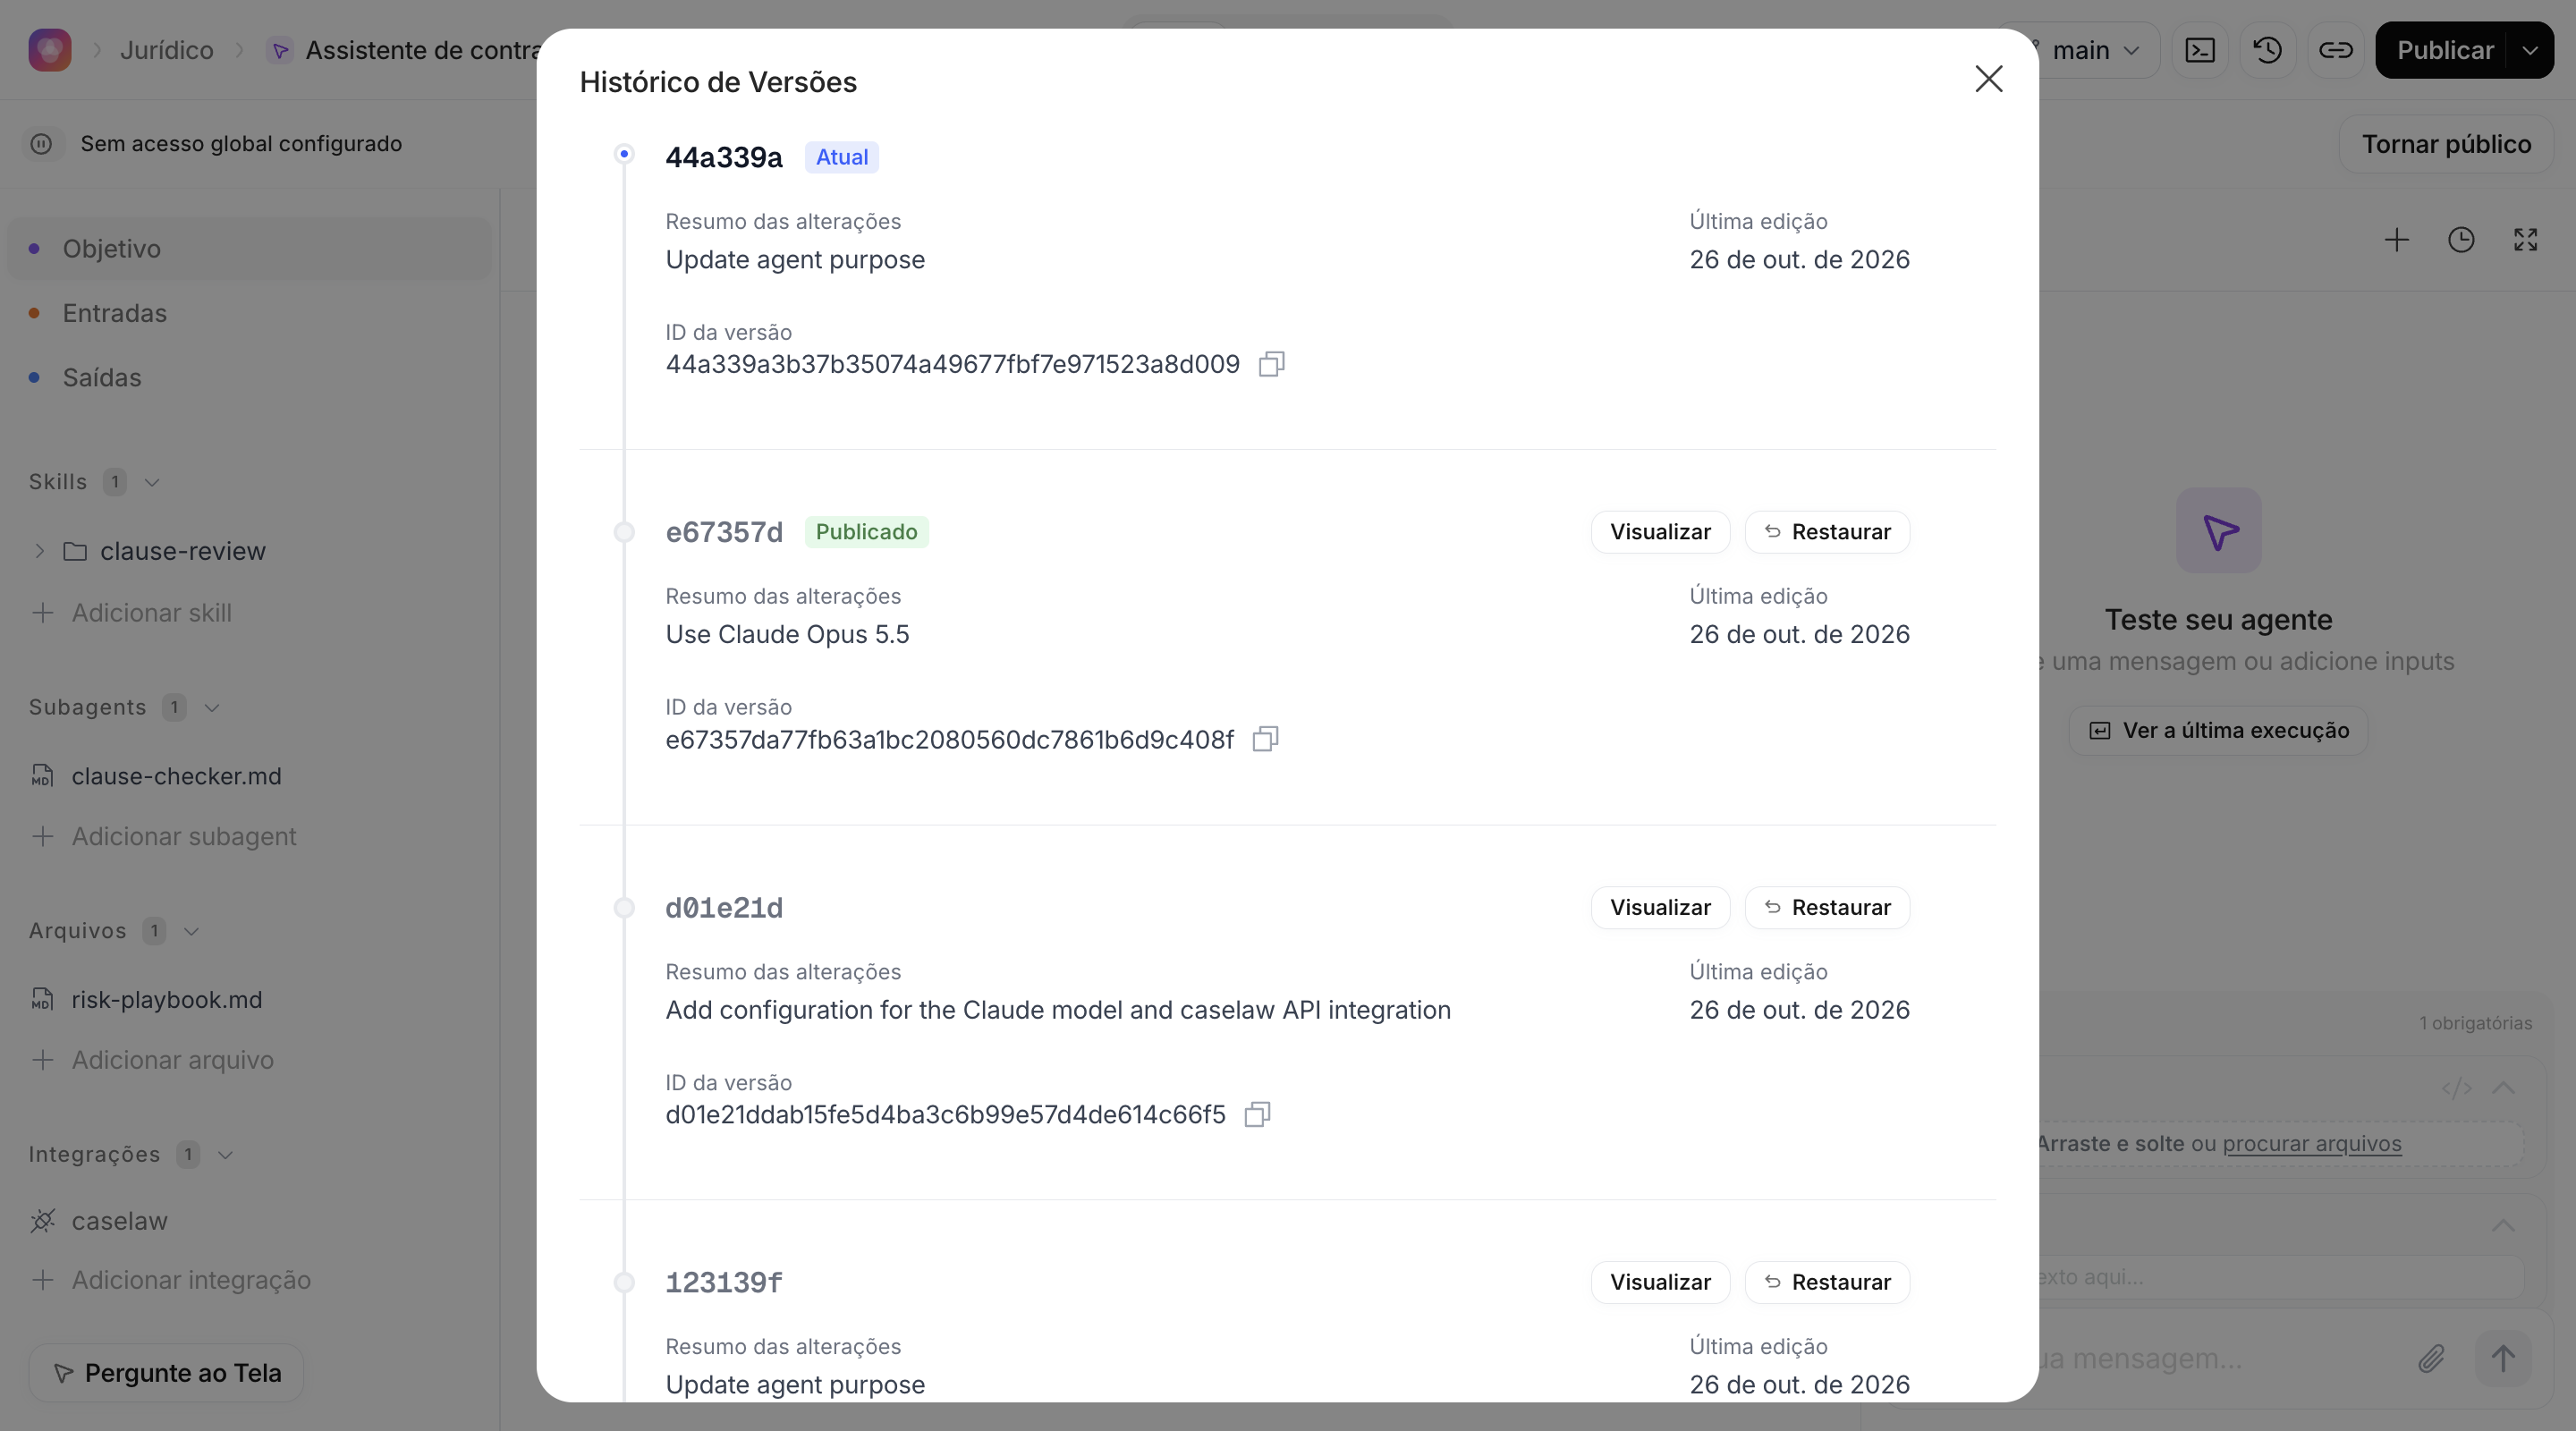Copy version ID 44a339a3b37b… icon

1271,364
